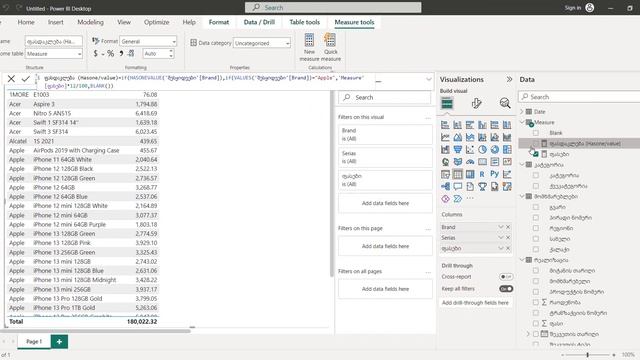Choose the pie chart visual
The height and width of the screenshot is (360, 640).
(x=482, y=150)
